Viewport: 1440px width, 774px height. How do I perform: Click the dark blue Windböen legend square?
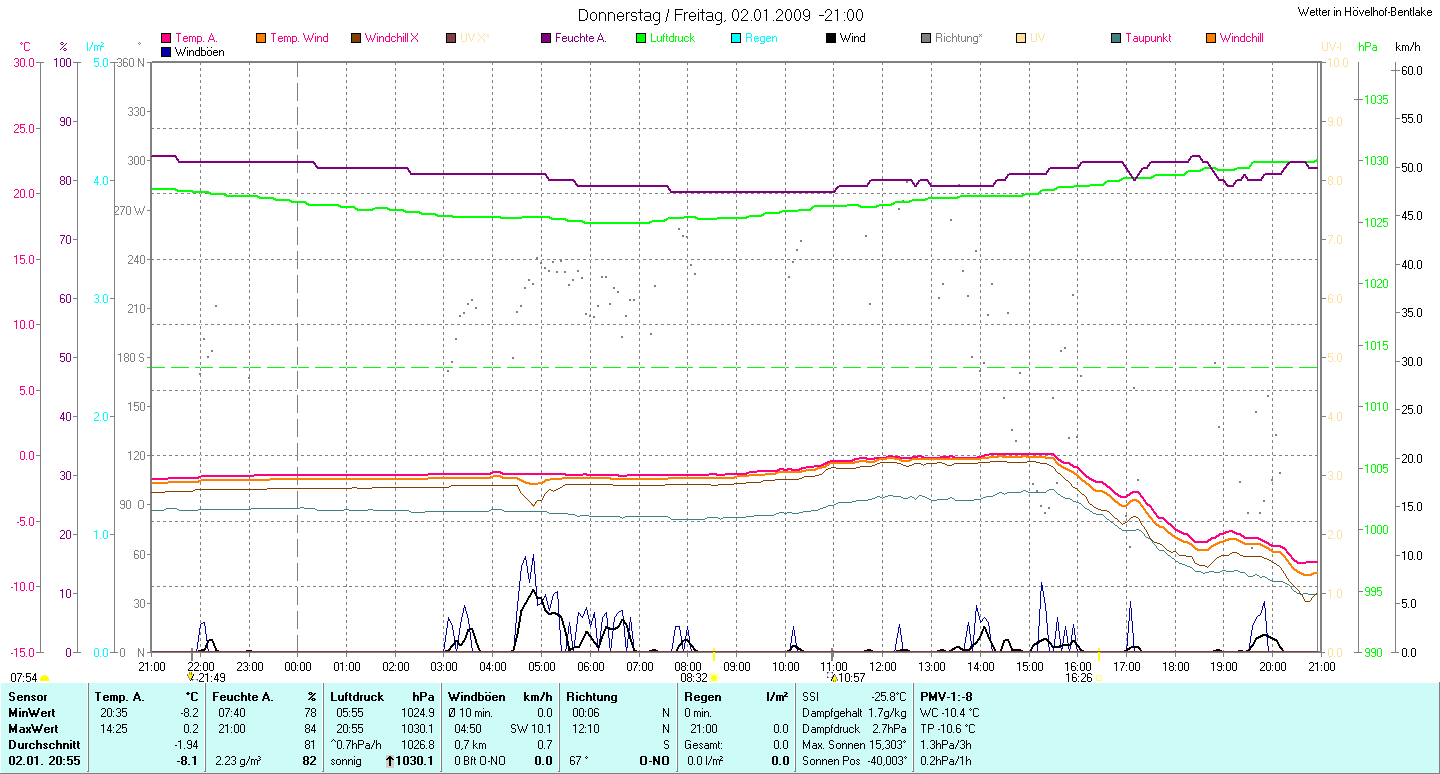click(166, 52)
